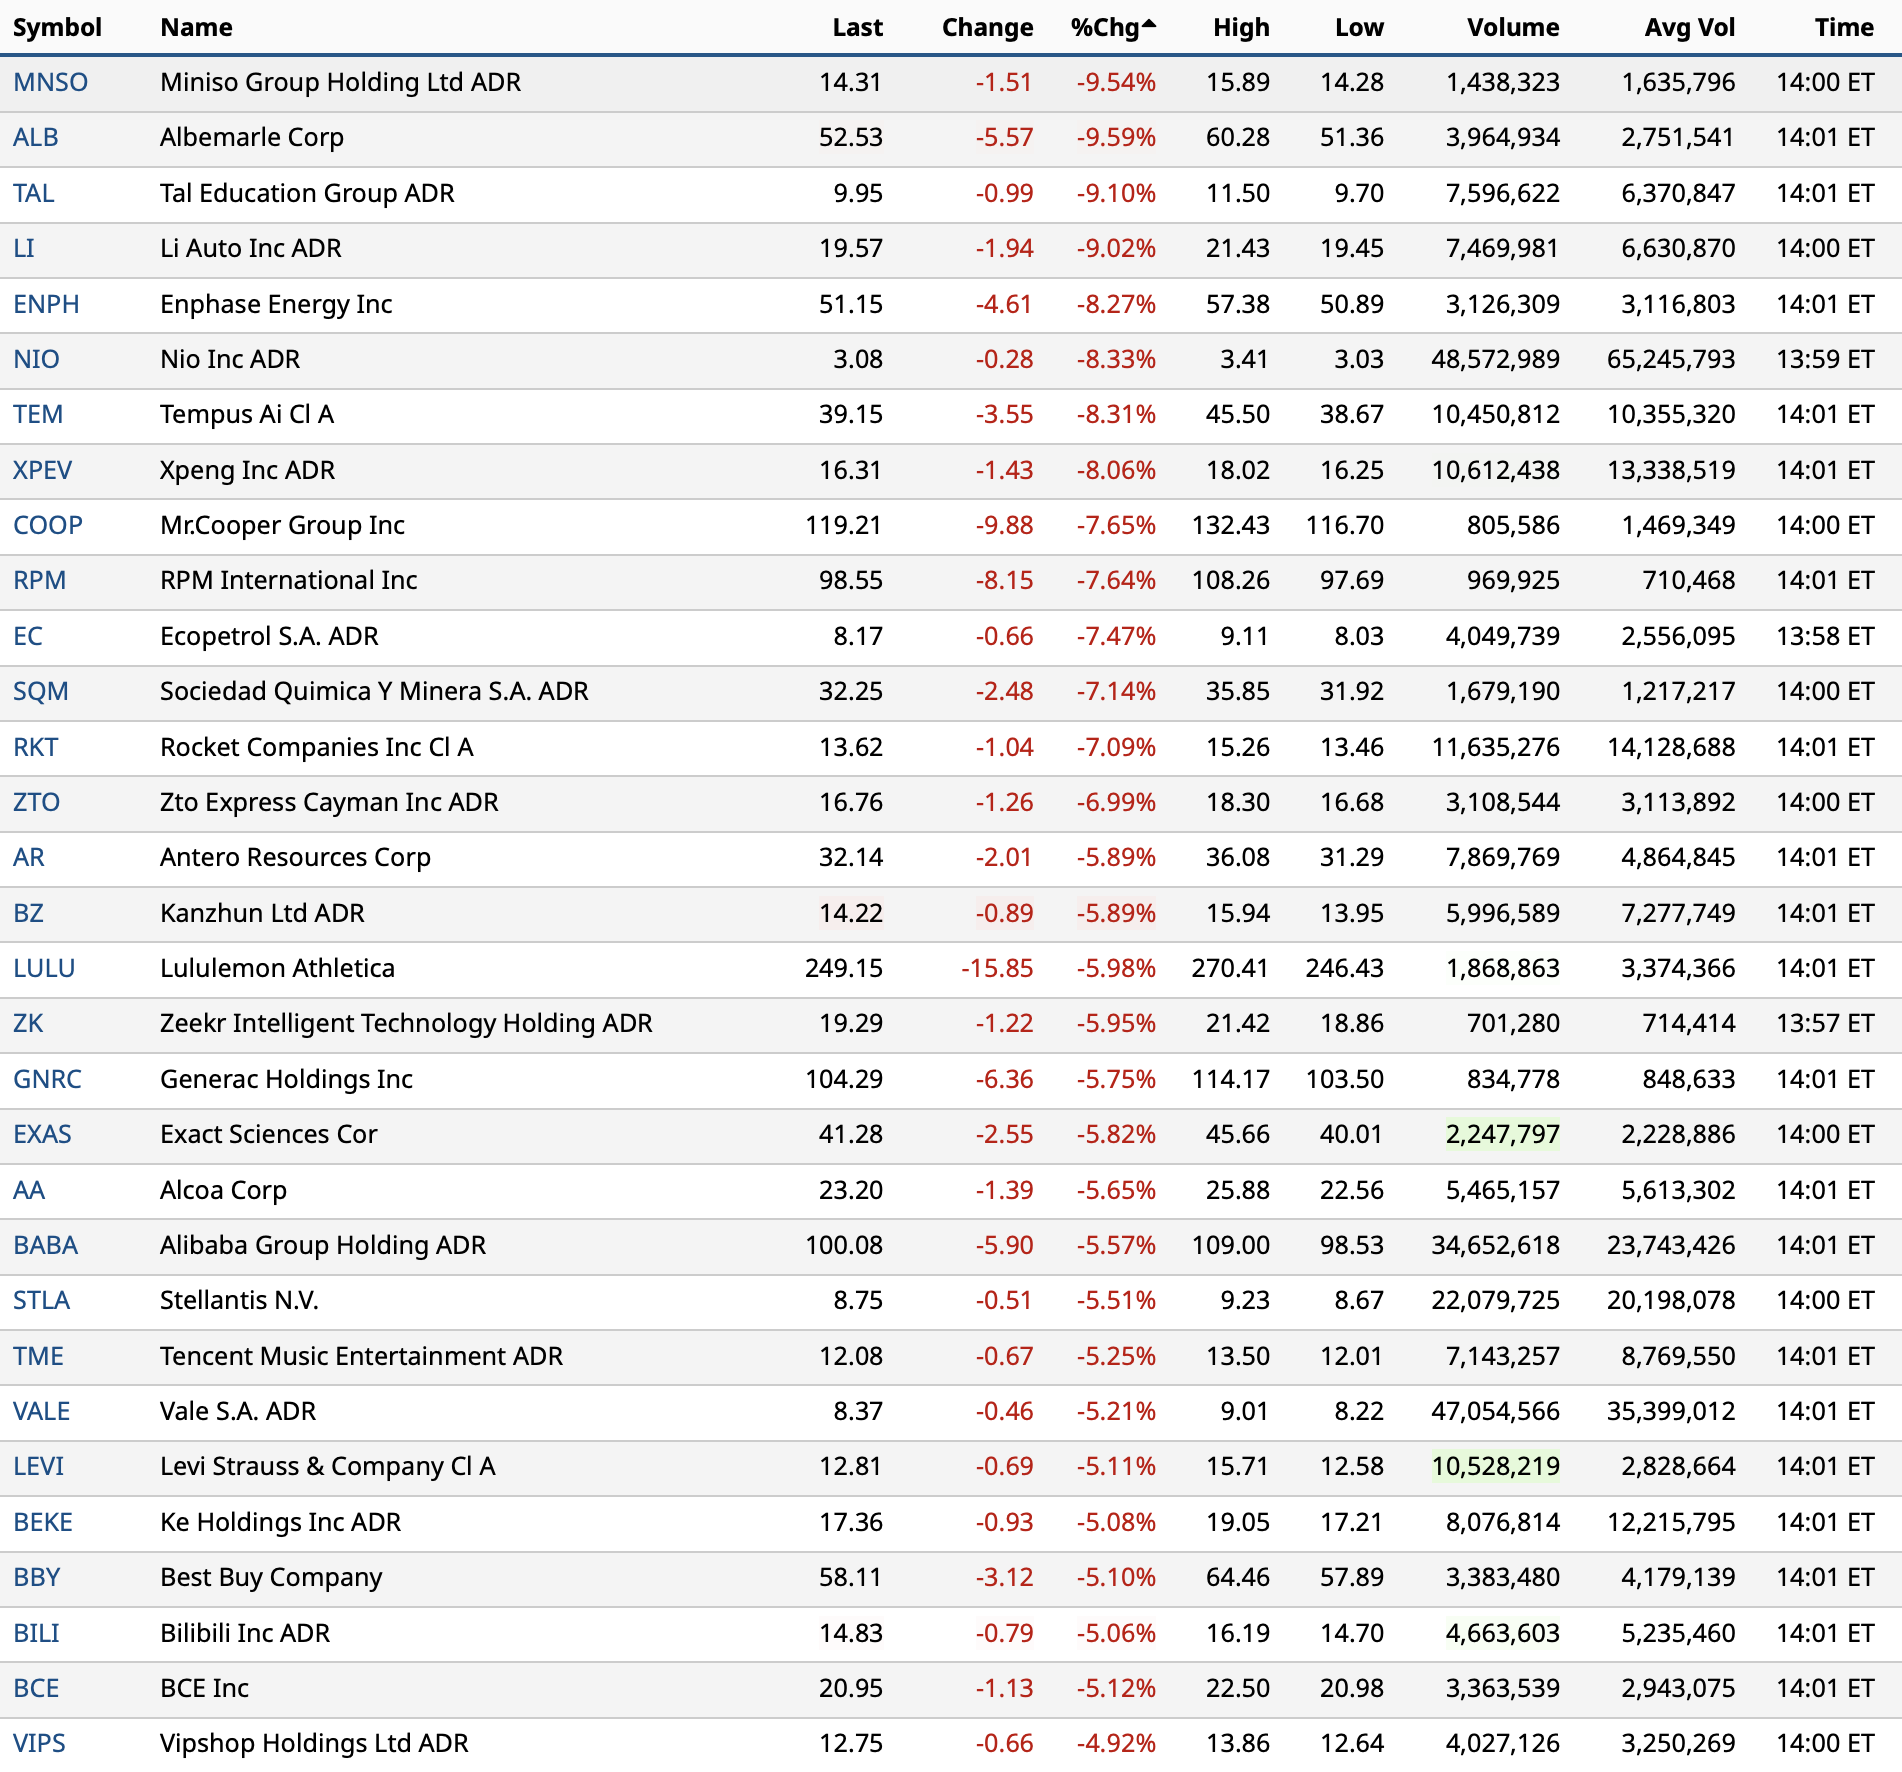Screen dimensions: 1902x1772
Task: Click the Last column header
Action: (857, 28)
